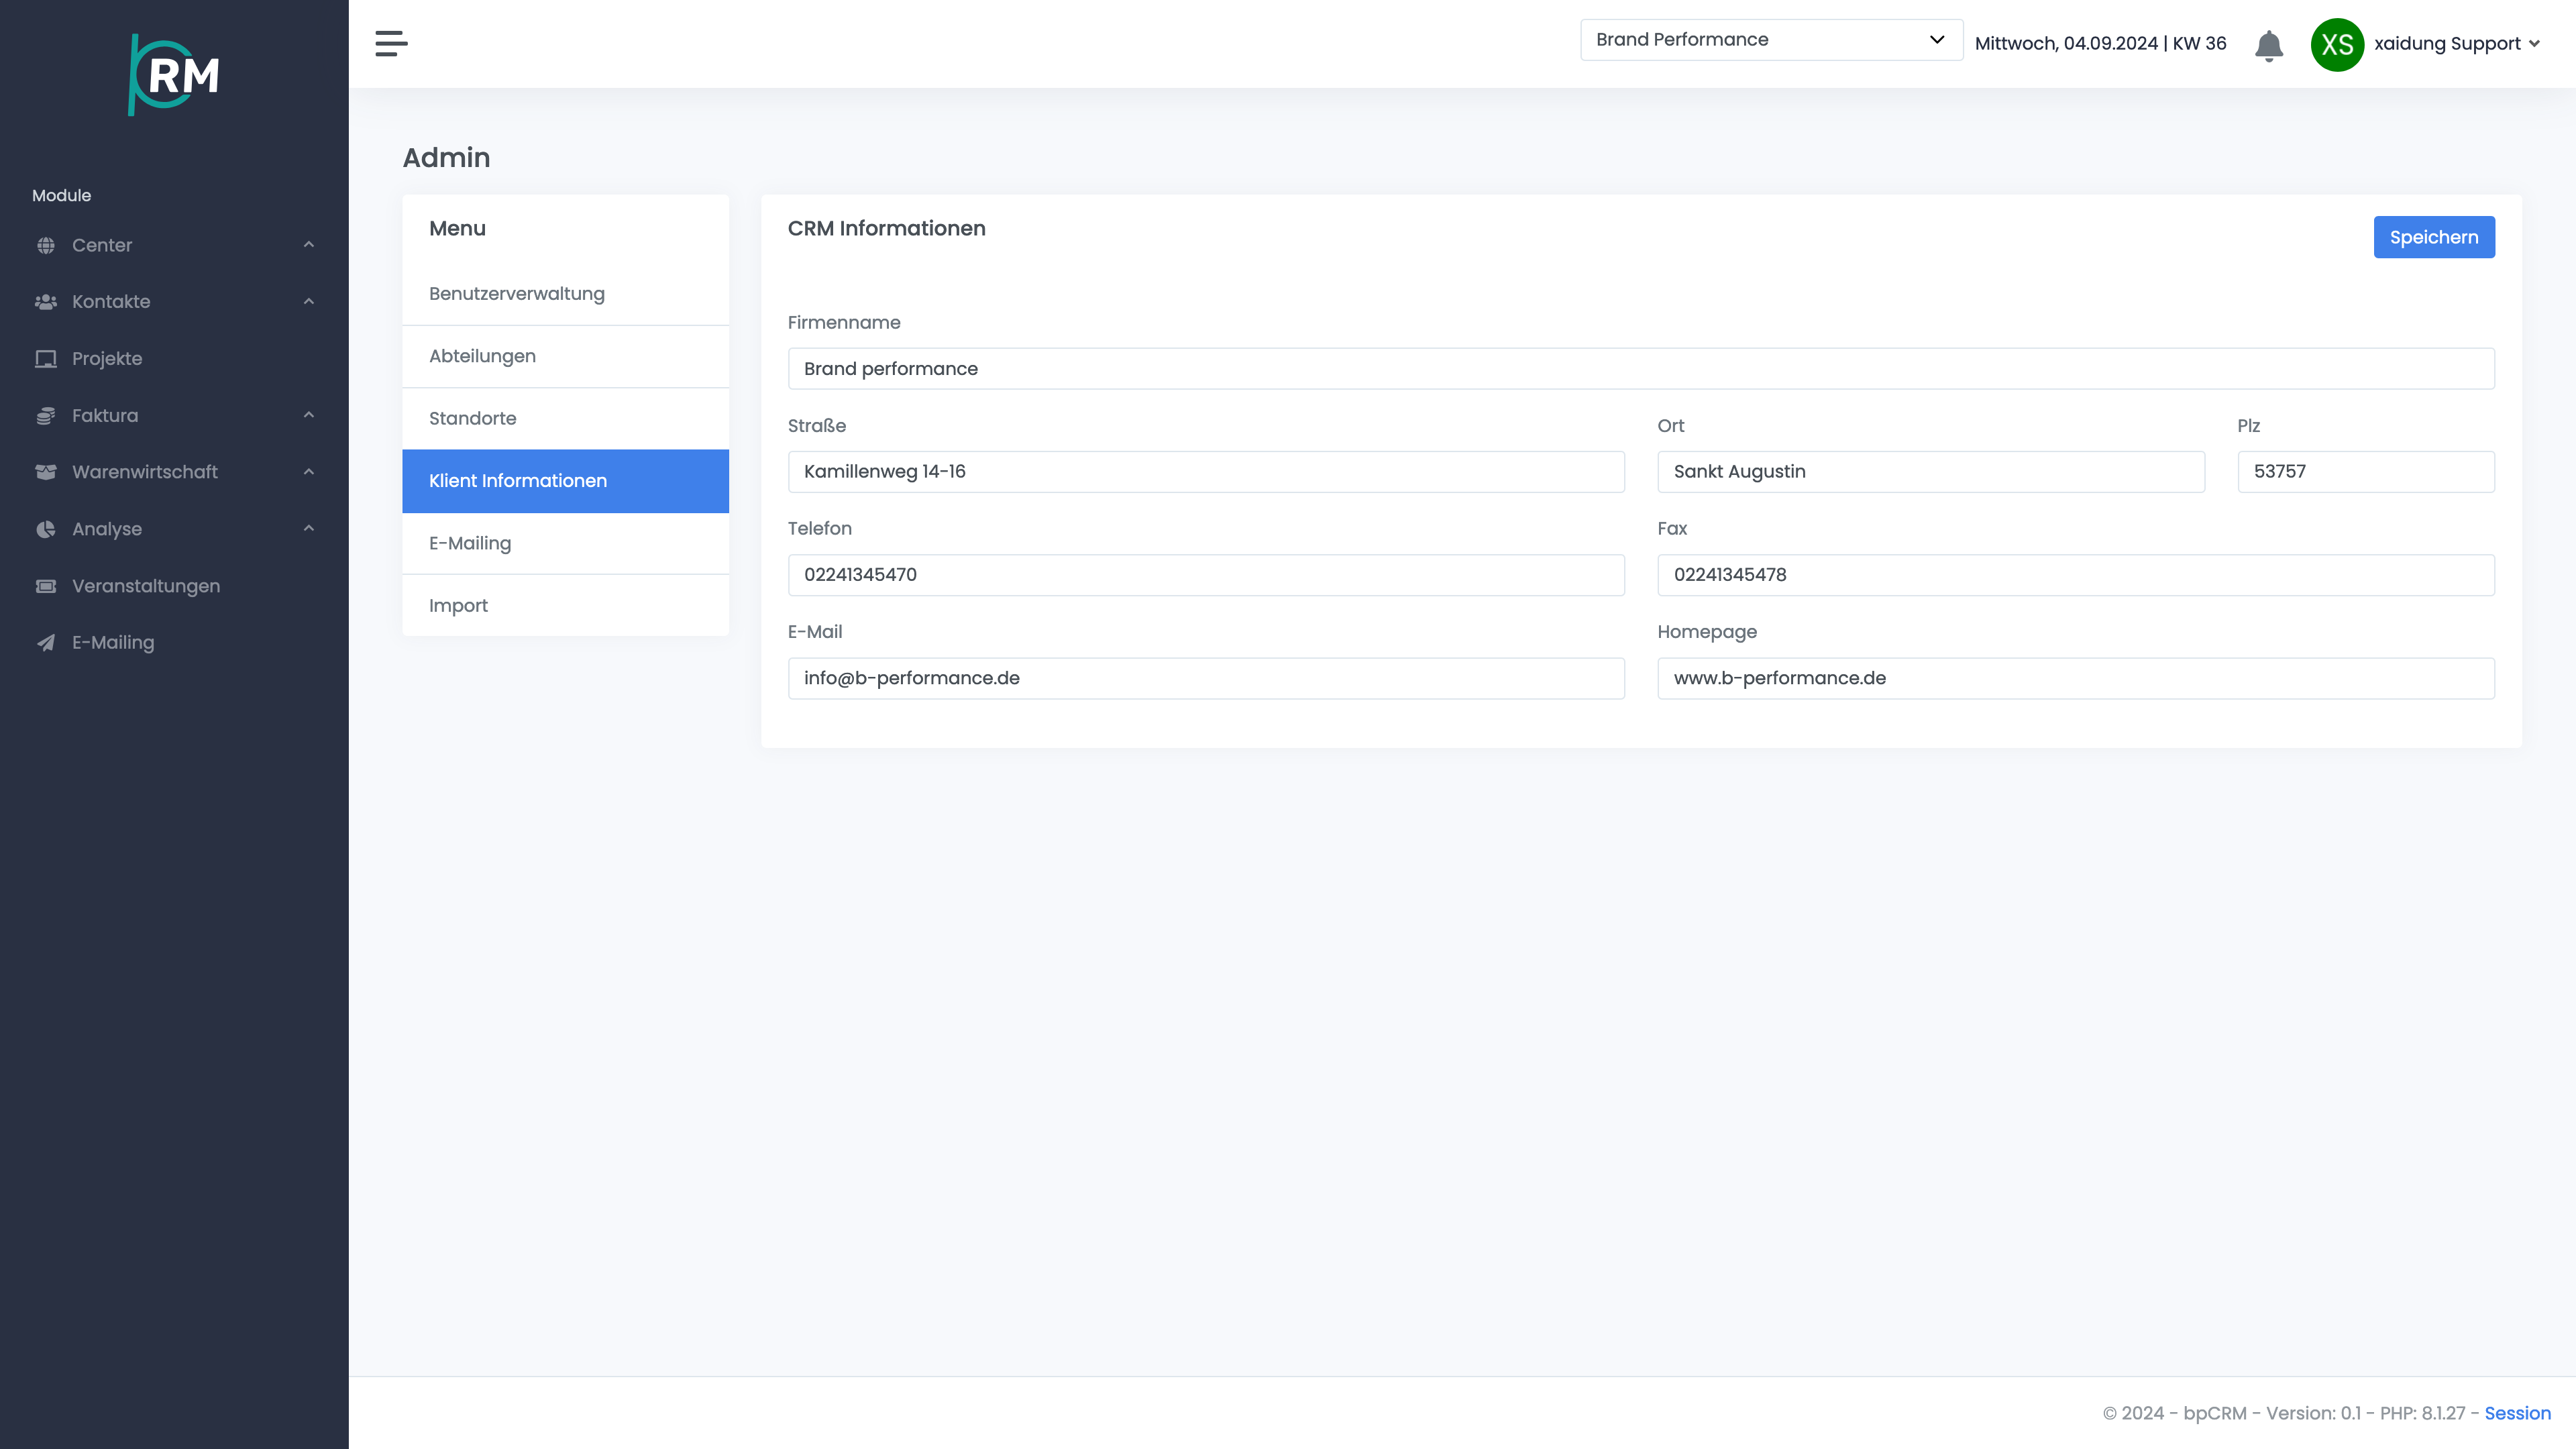
Task: Click the bpCRM logo in the sidebar
Action: [x=174, y=75]
